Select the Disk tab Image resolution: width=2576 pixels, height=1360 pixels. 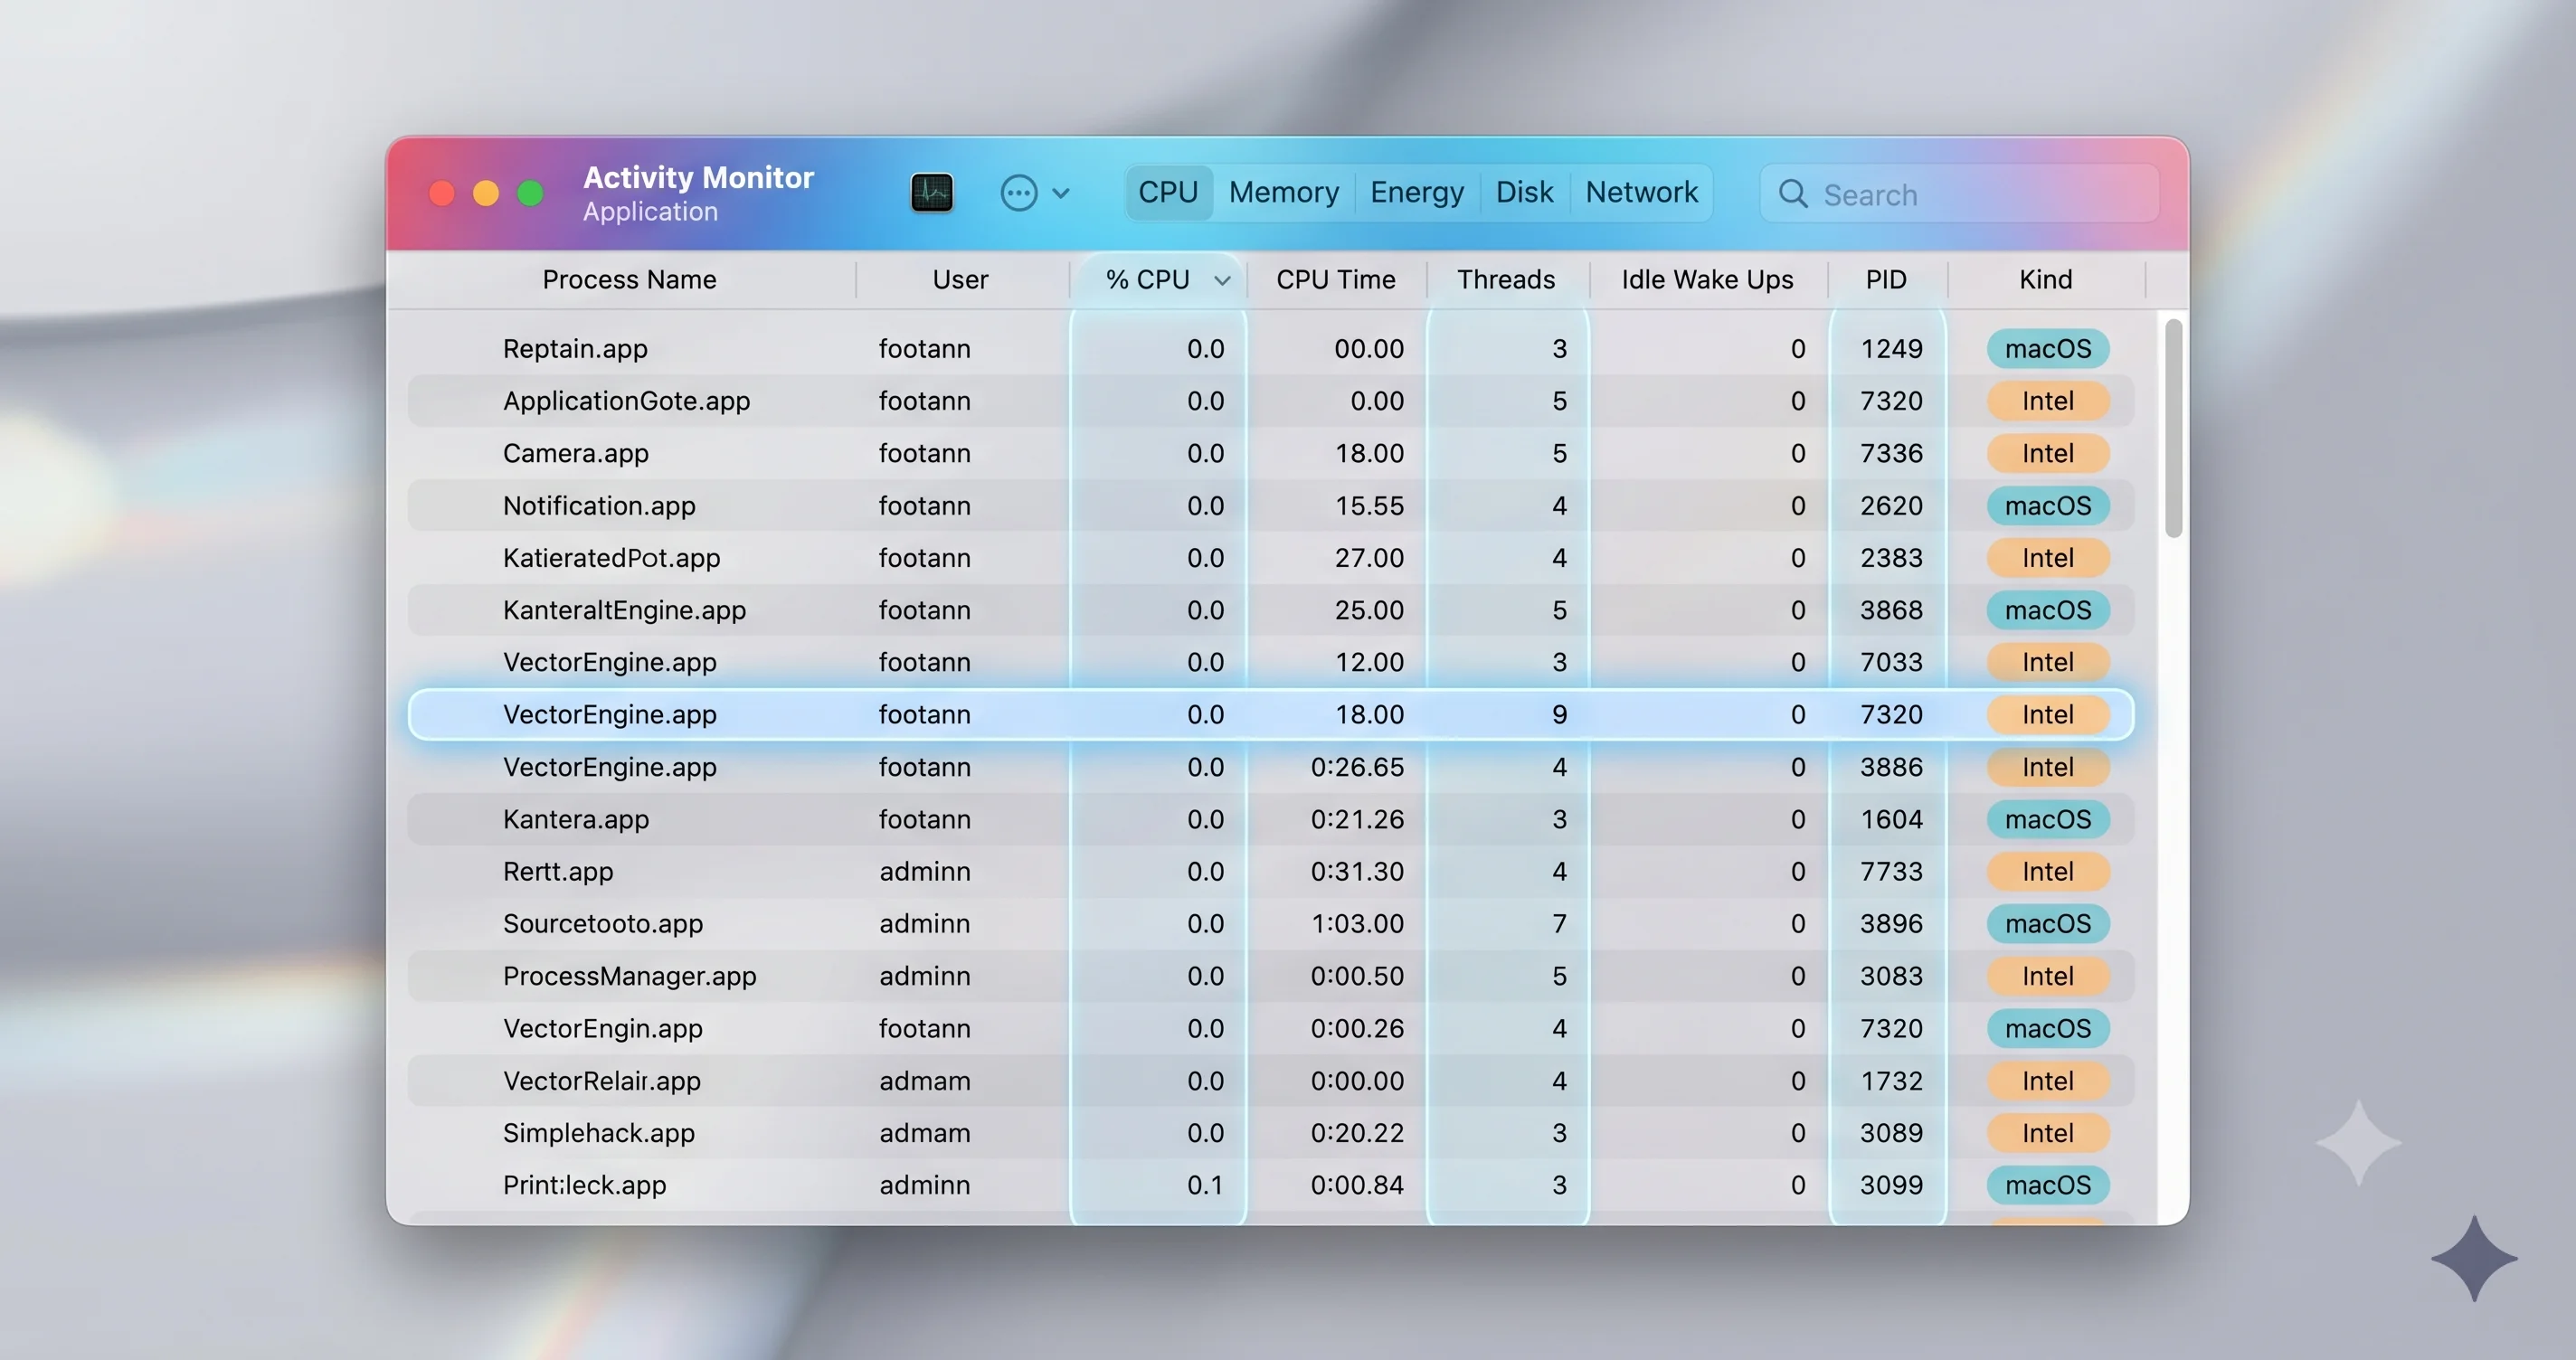[x=1524, y=192]
